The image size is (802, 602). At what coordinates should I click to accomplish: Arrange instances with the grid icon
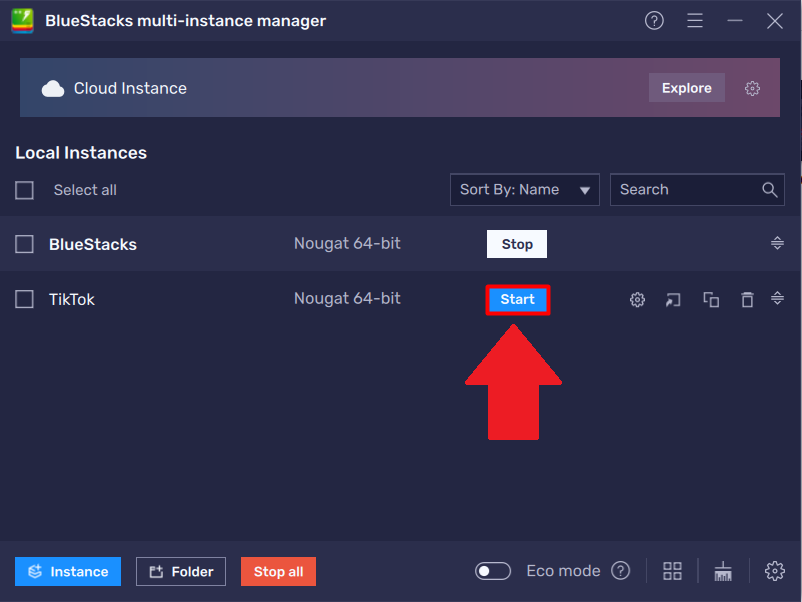pyautogui.click(x=672, y=571)
